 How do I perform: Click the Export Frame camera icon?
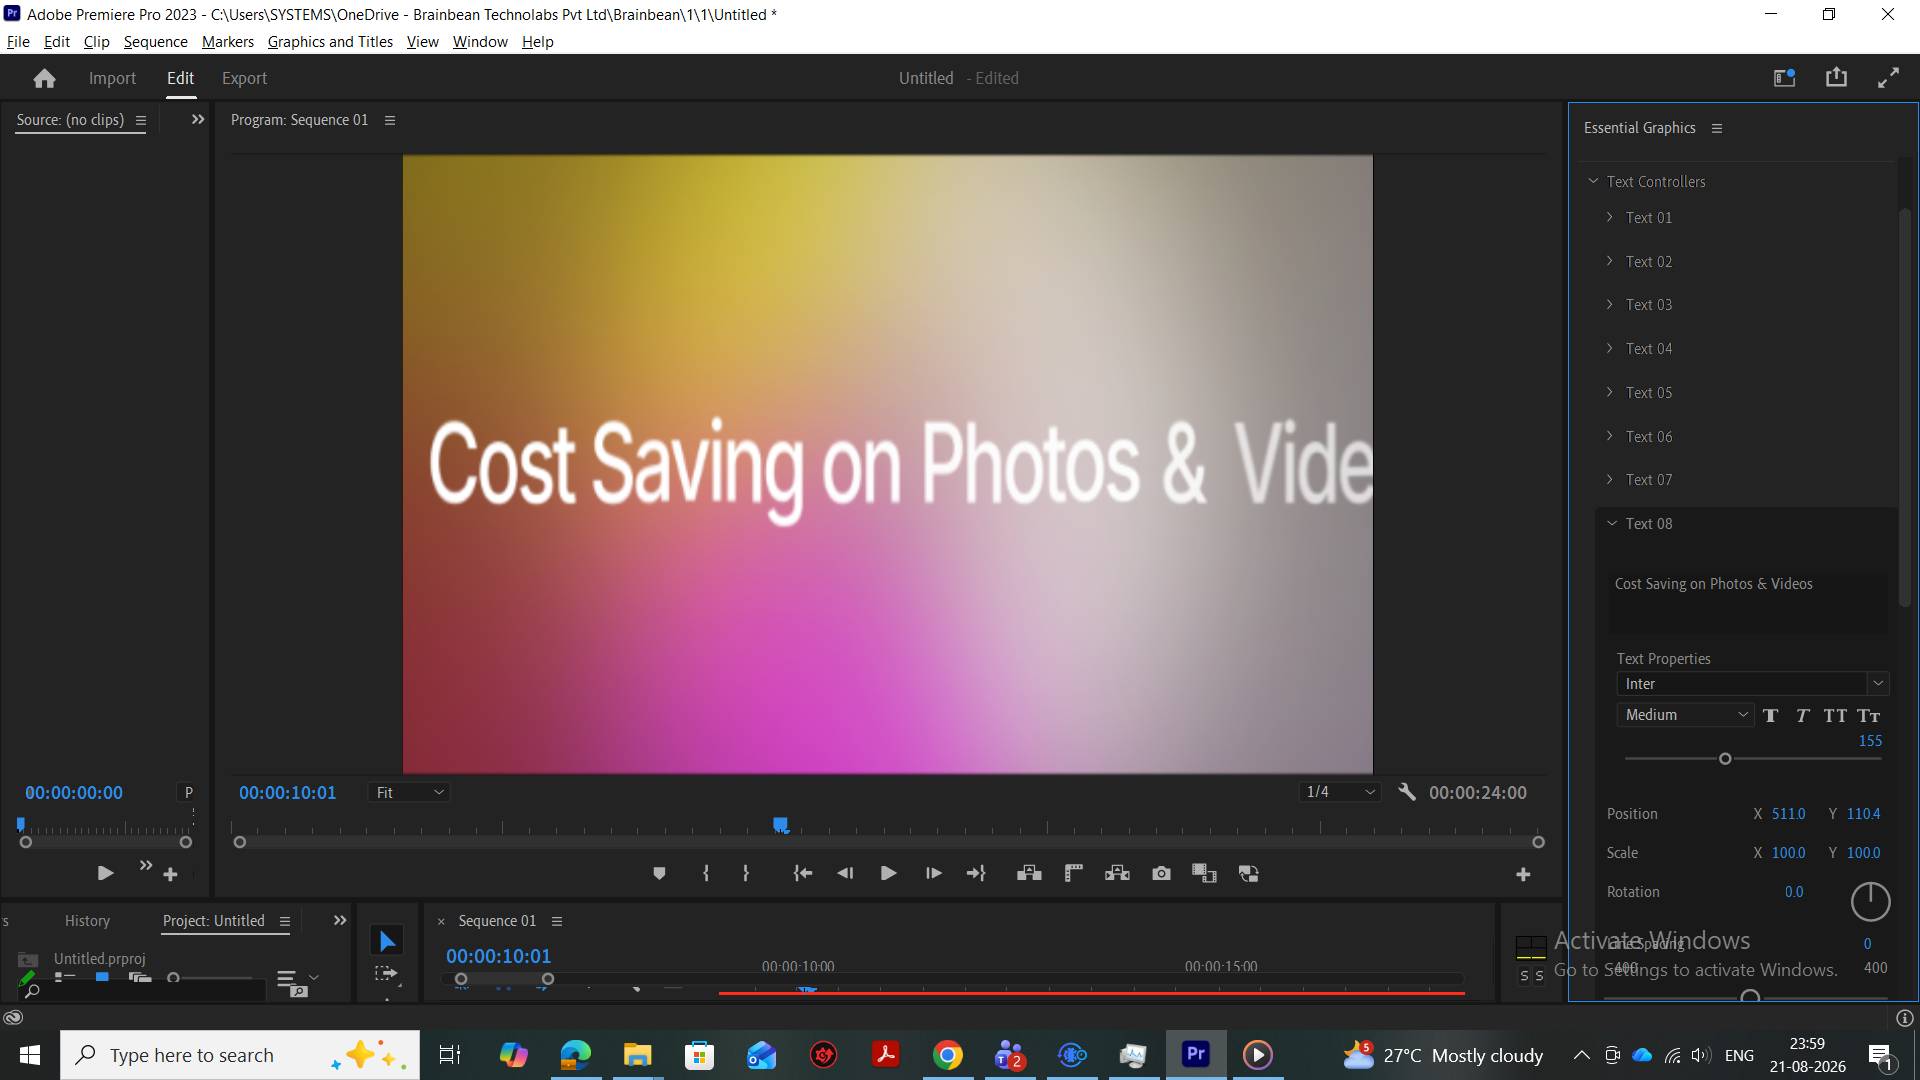[1161, 873]
